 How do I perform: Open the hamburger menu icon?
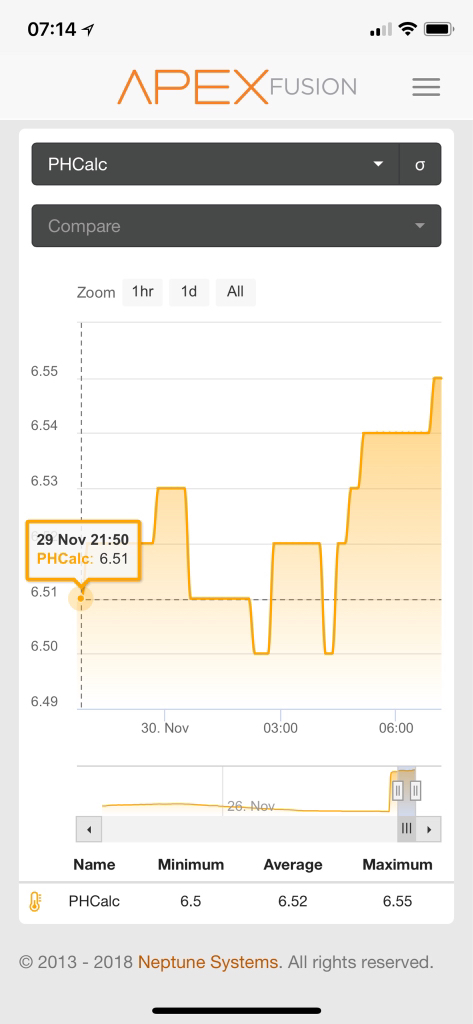[x=426, y=88]
